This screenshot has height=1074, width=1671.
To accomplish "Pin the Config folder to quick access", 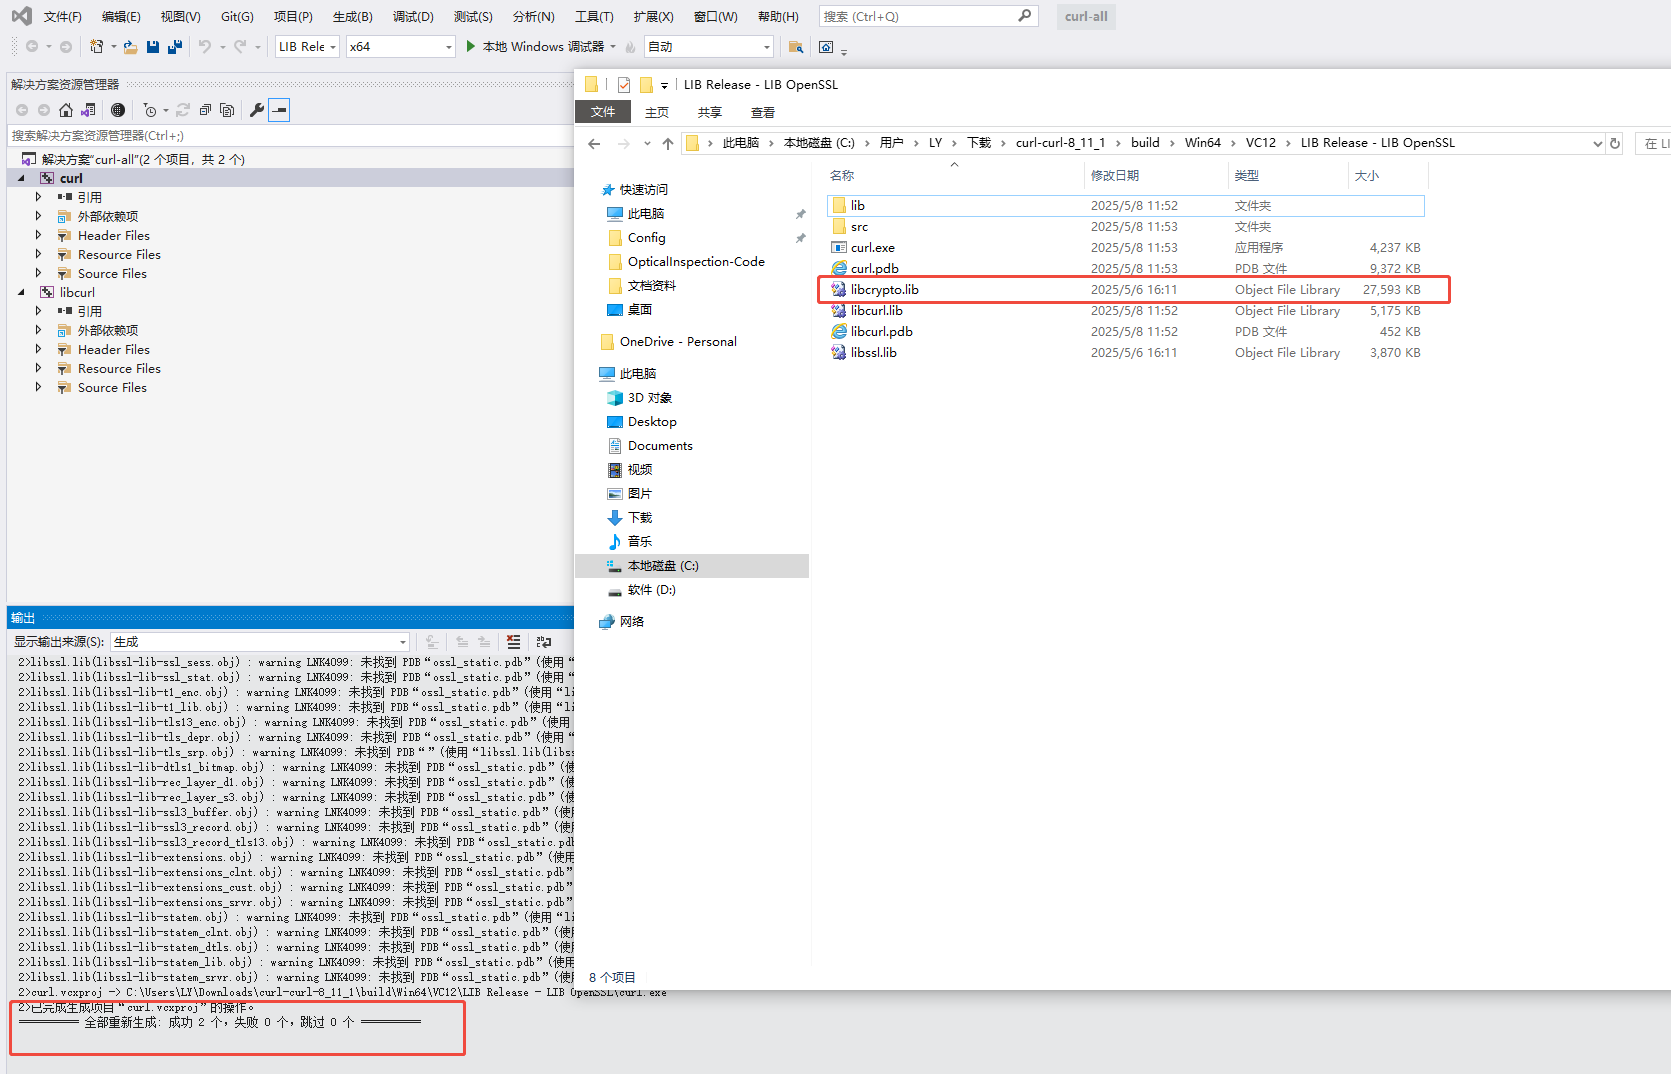I will coord(800,238).
